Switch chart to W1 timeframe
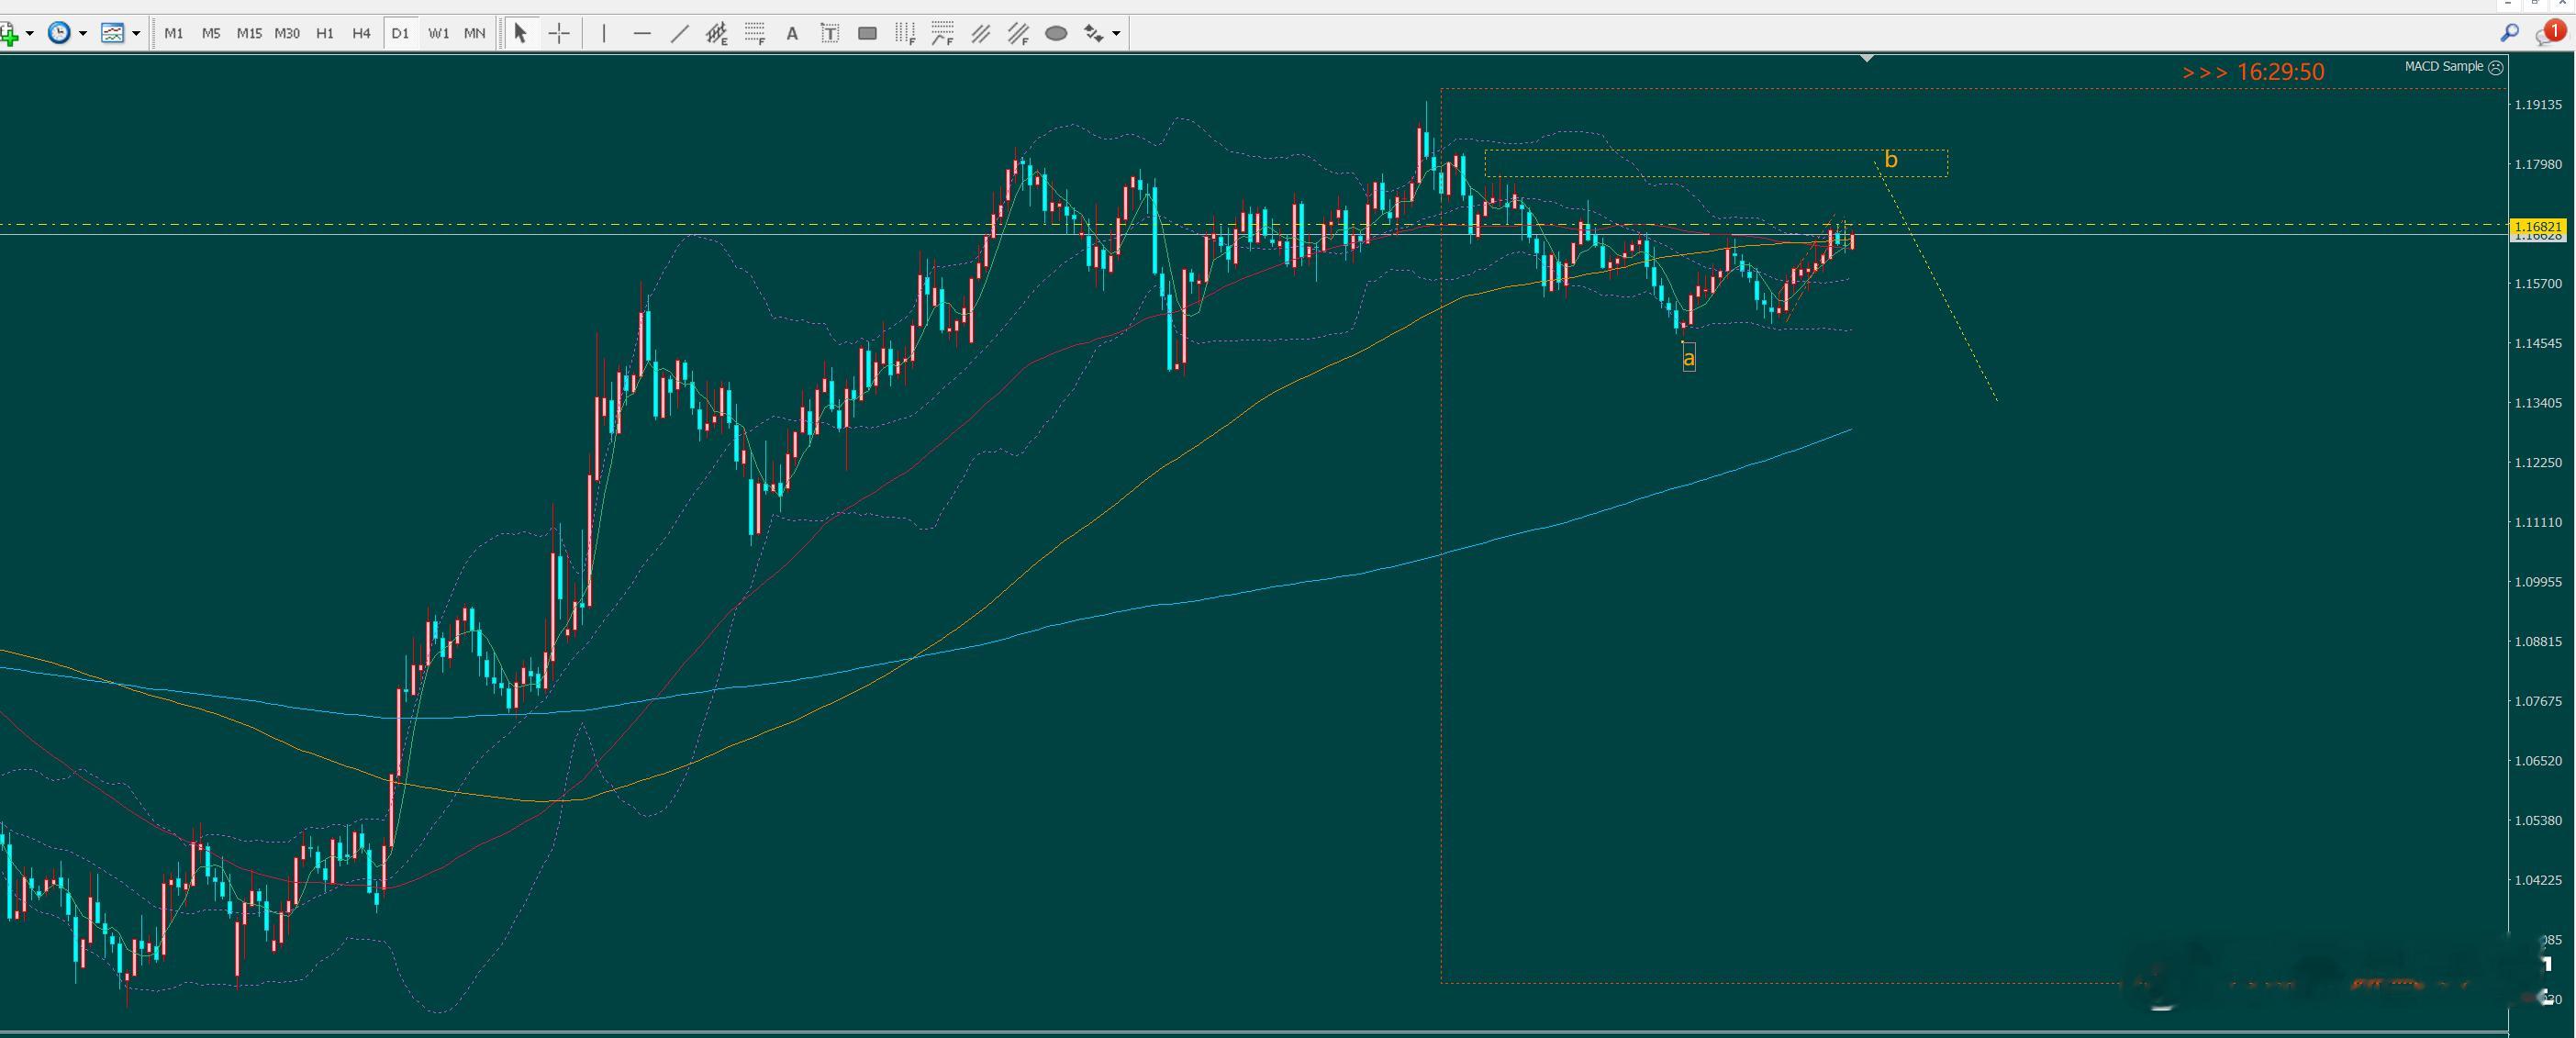 pyautogui.click(x=438, y=33)
